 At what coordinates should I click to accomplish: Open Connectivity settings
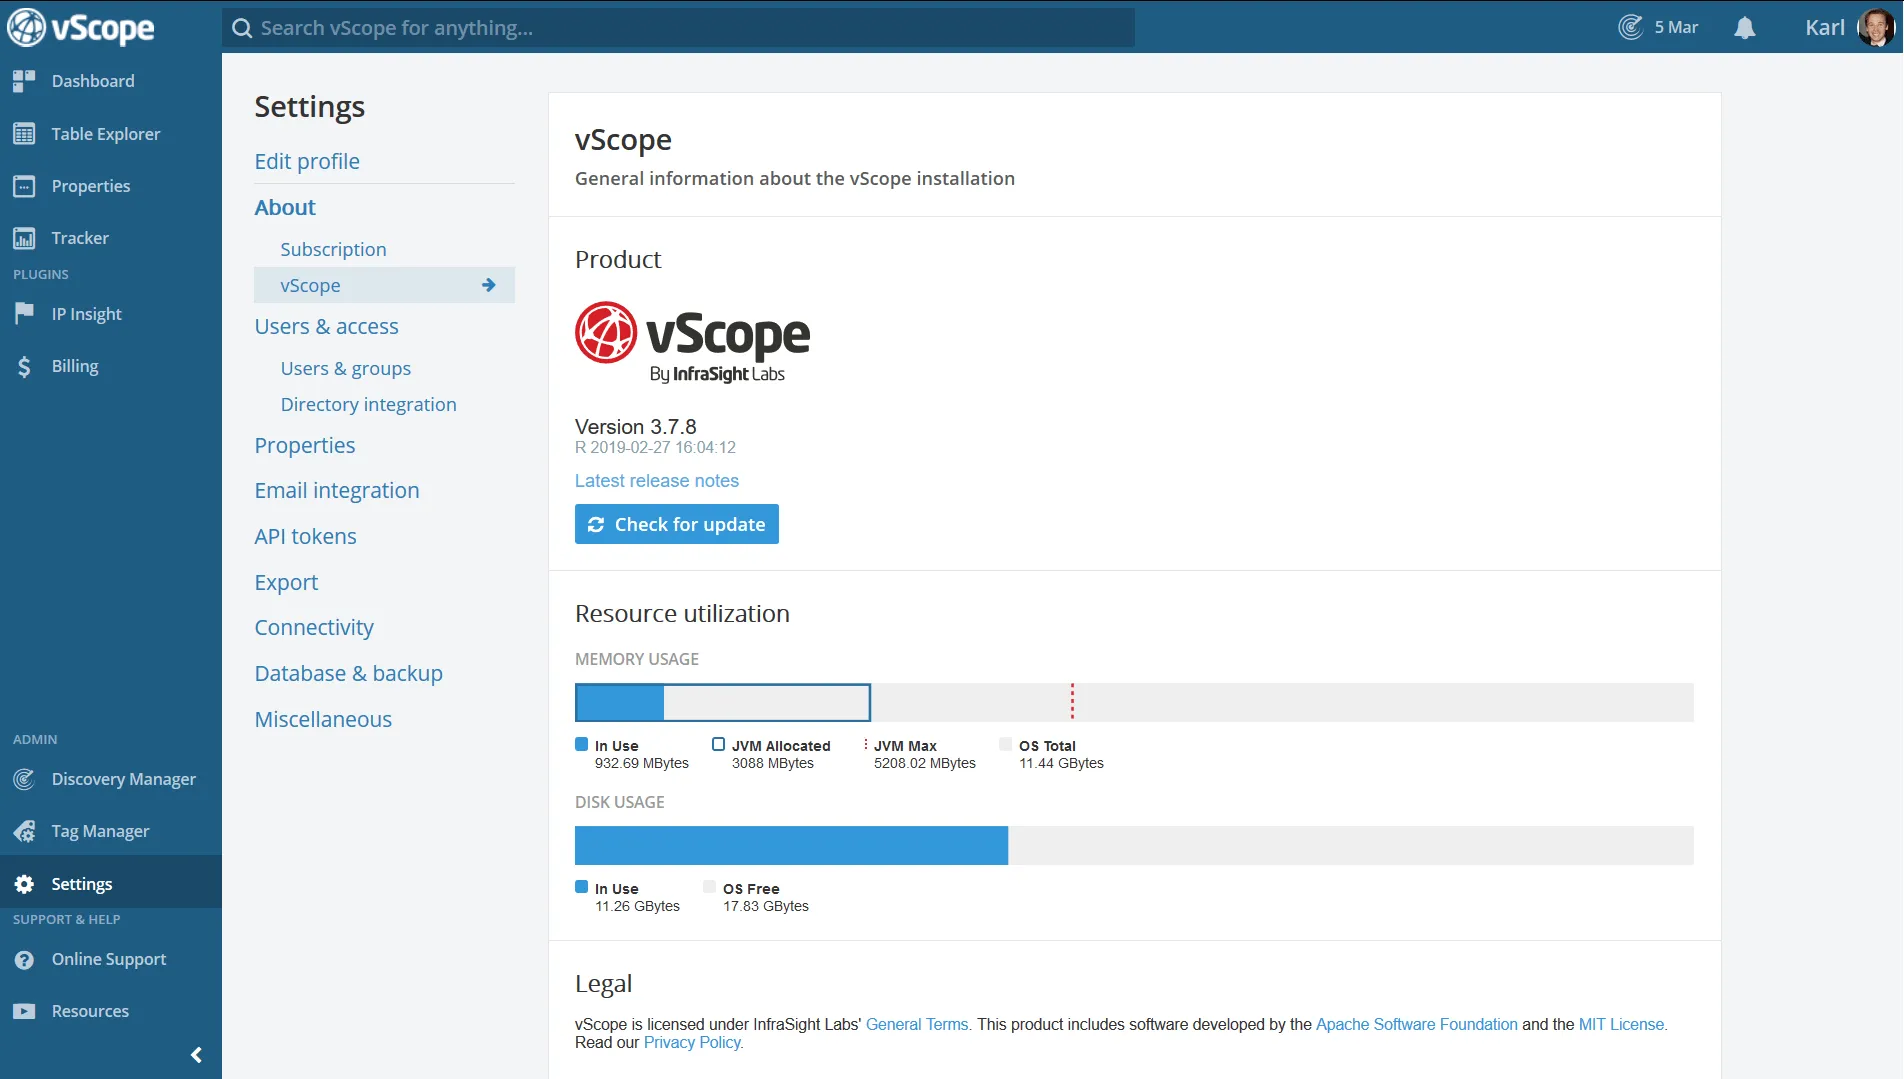(314, 627)
